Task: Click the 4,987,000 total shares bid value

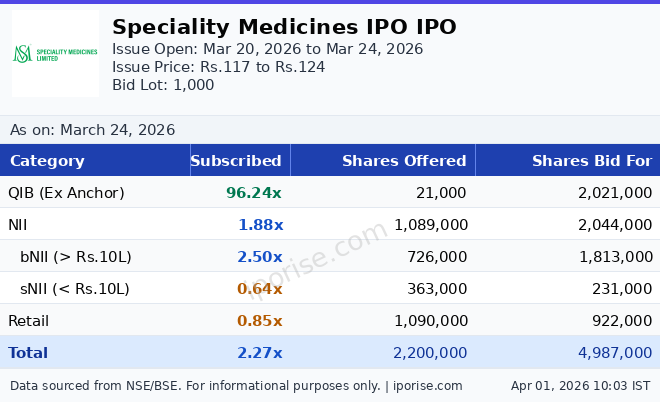Action: point(615,353)
